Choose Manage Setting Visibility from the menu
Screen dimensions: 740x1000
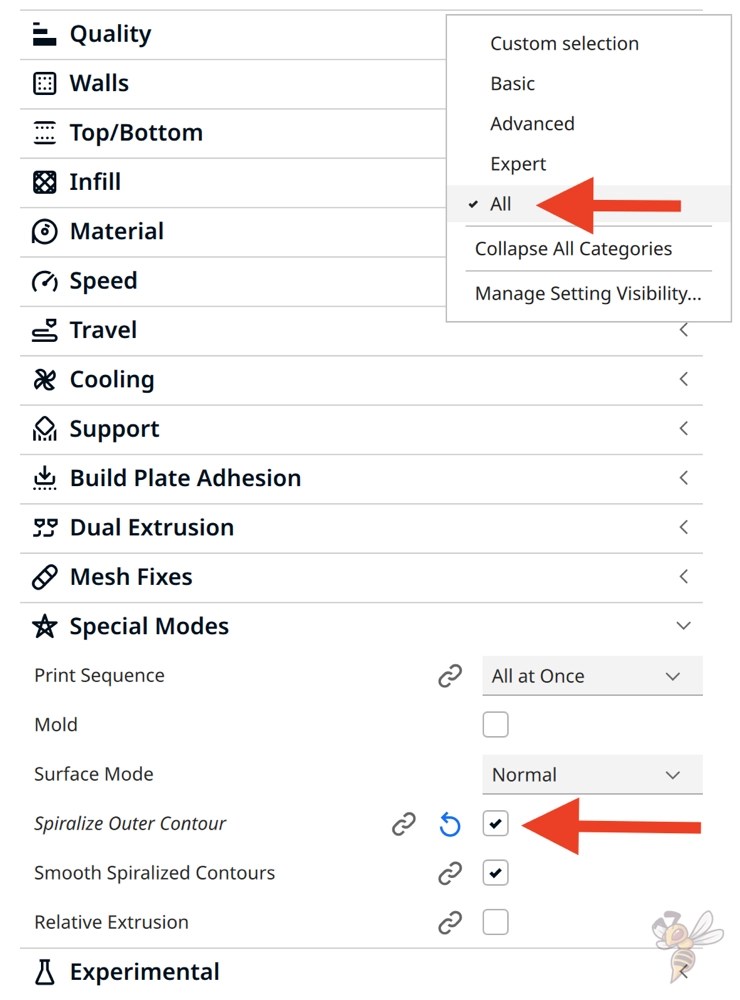588,293
